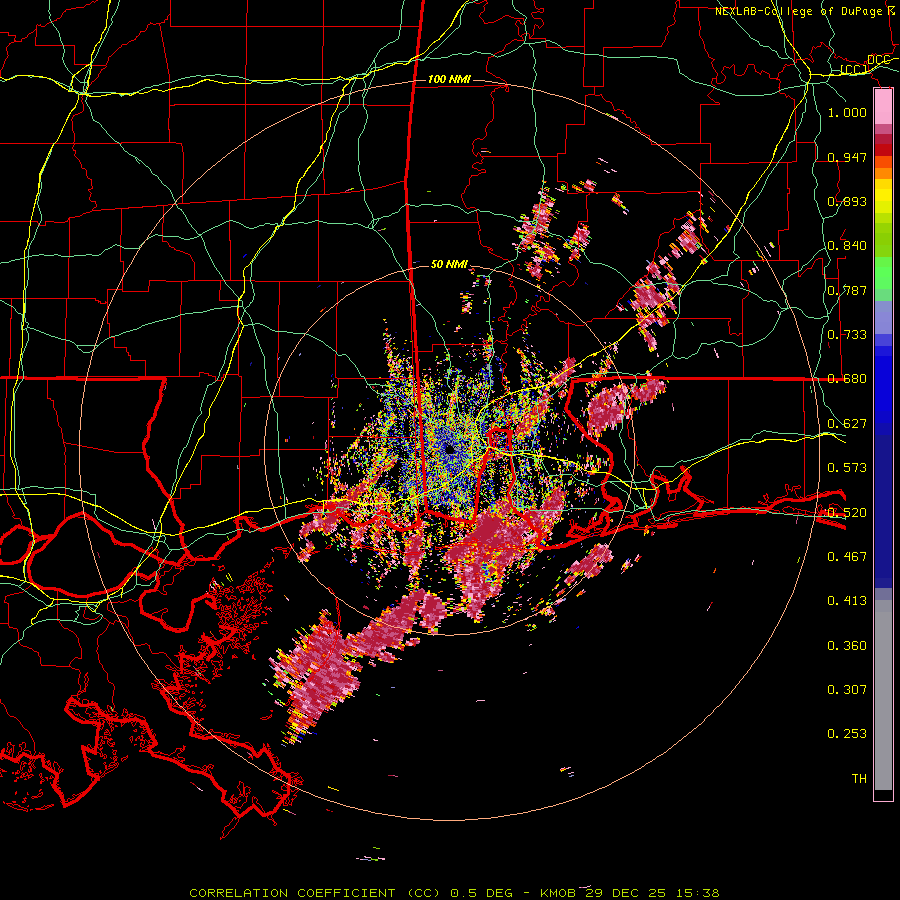Screen dimensions: 900x900
Task: Click the 0.253 legend value
Action: (x=847, y=734)
